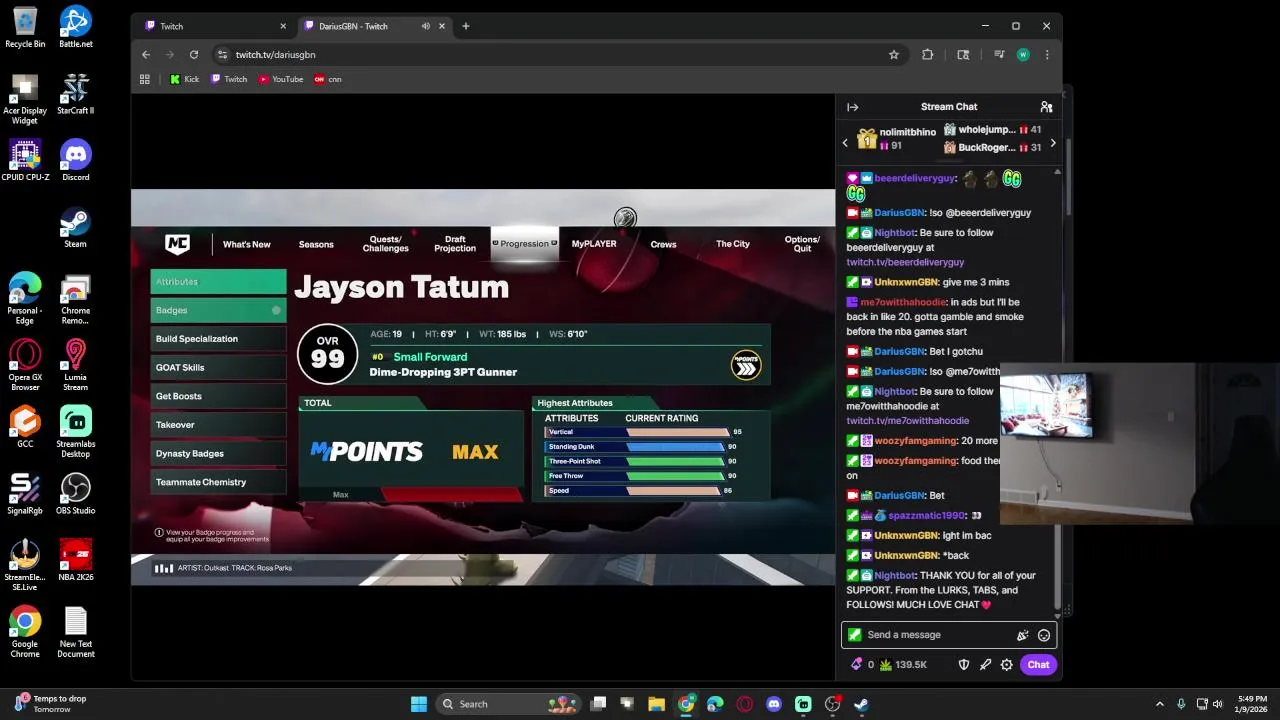Show hidden system tray icons chevron

coord(1160,704)
